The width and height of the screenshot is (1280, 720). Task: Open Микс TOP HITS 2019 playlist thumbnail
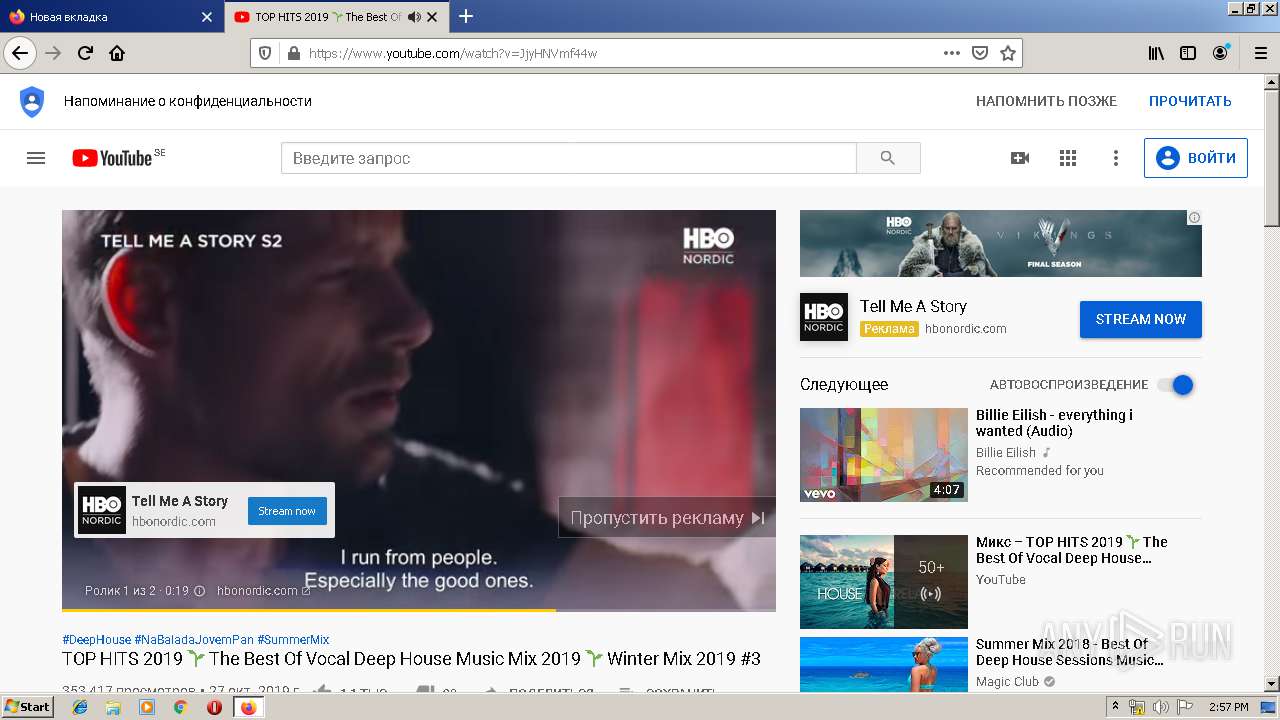click(x=884, y=582)
